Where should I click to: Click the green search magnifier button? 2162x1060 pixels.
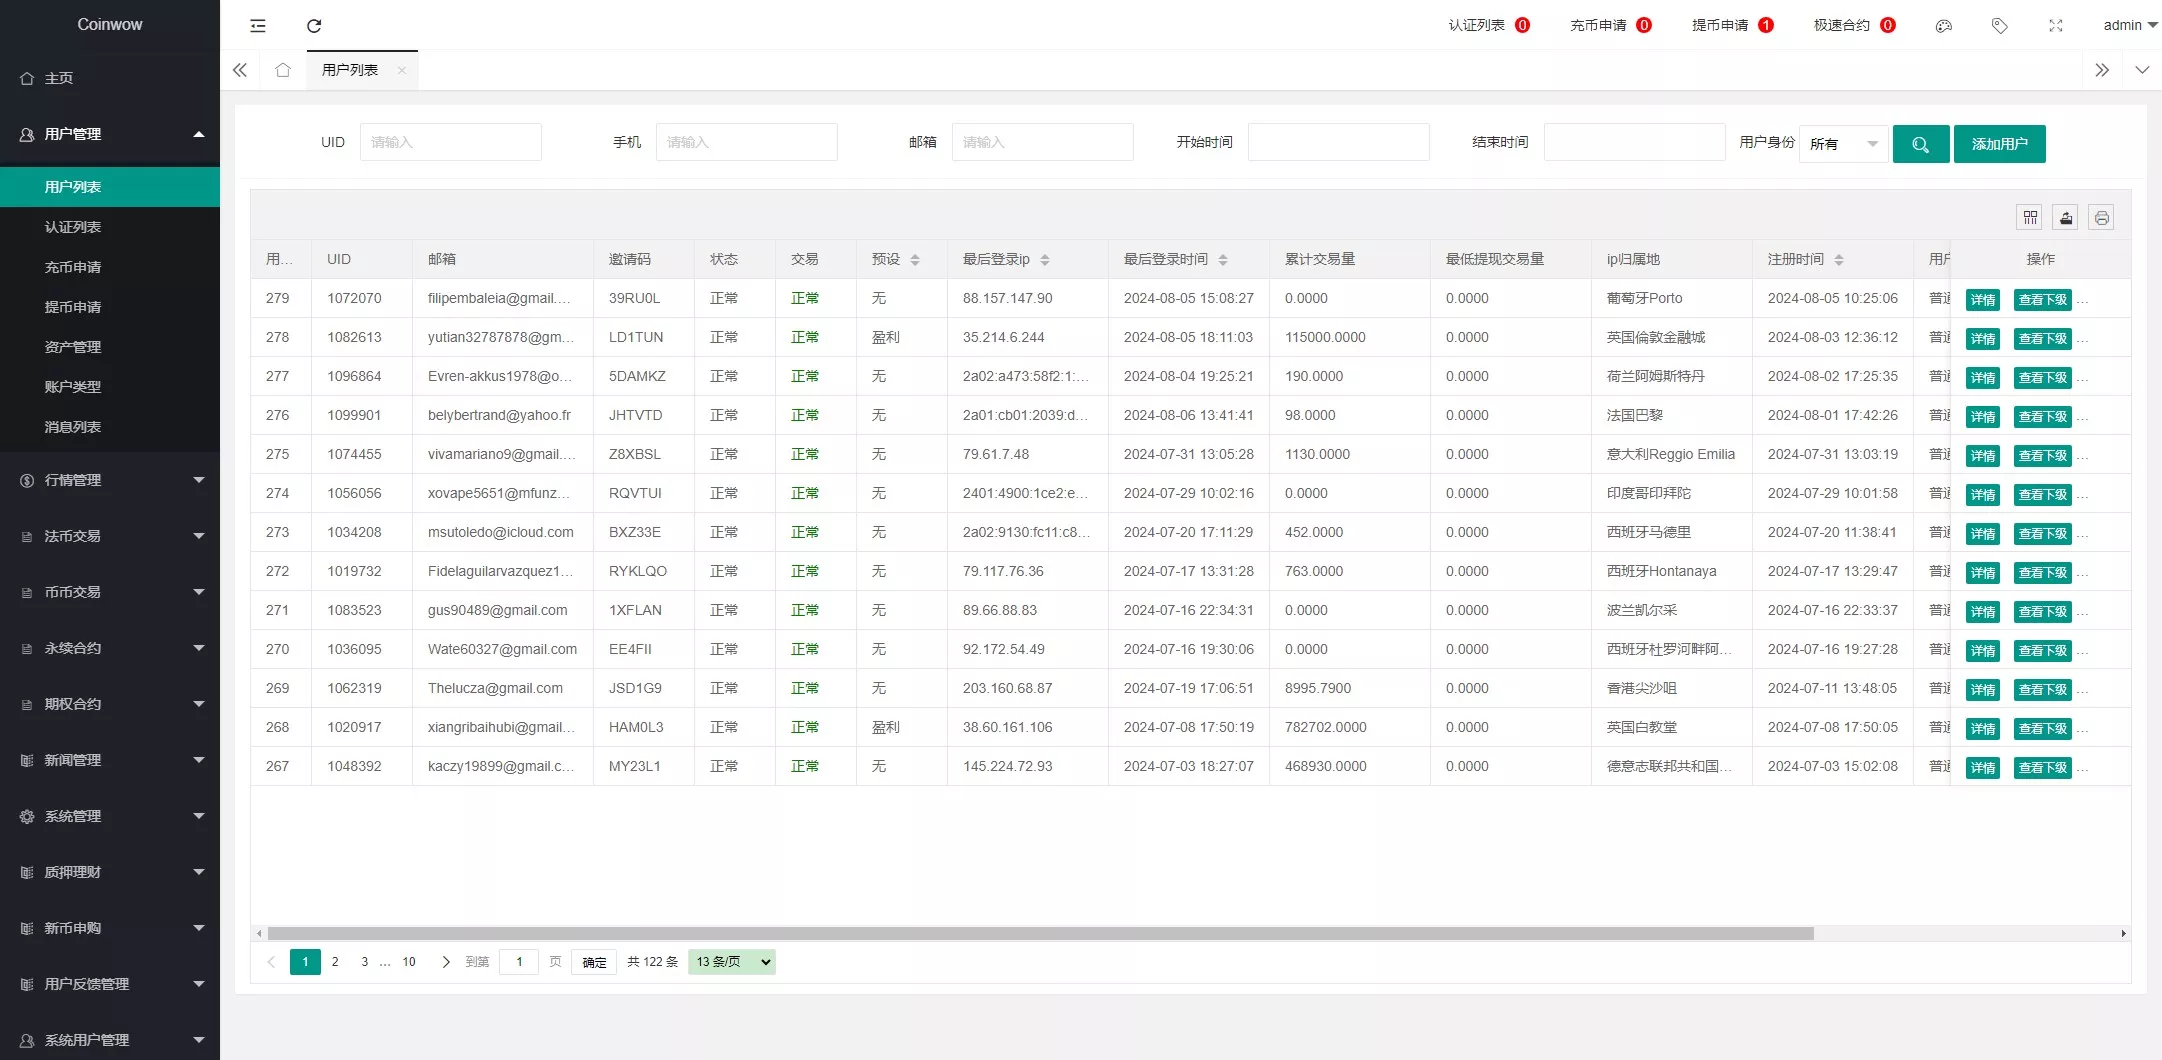pos(1920,144)
